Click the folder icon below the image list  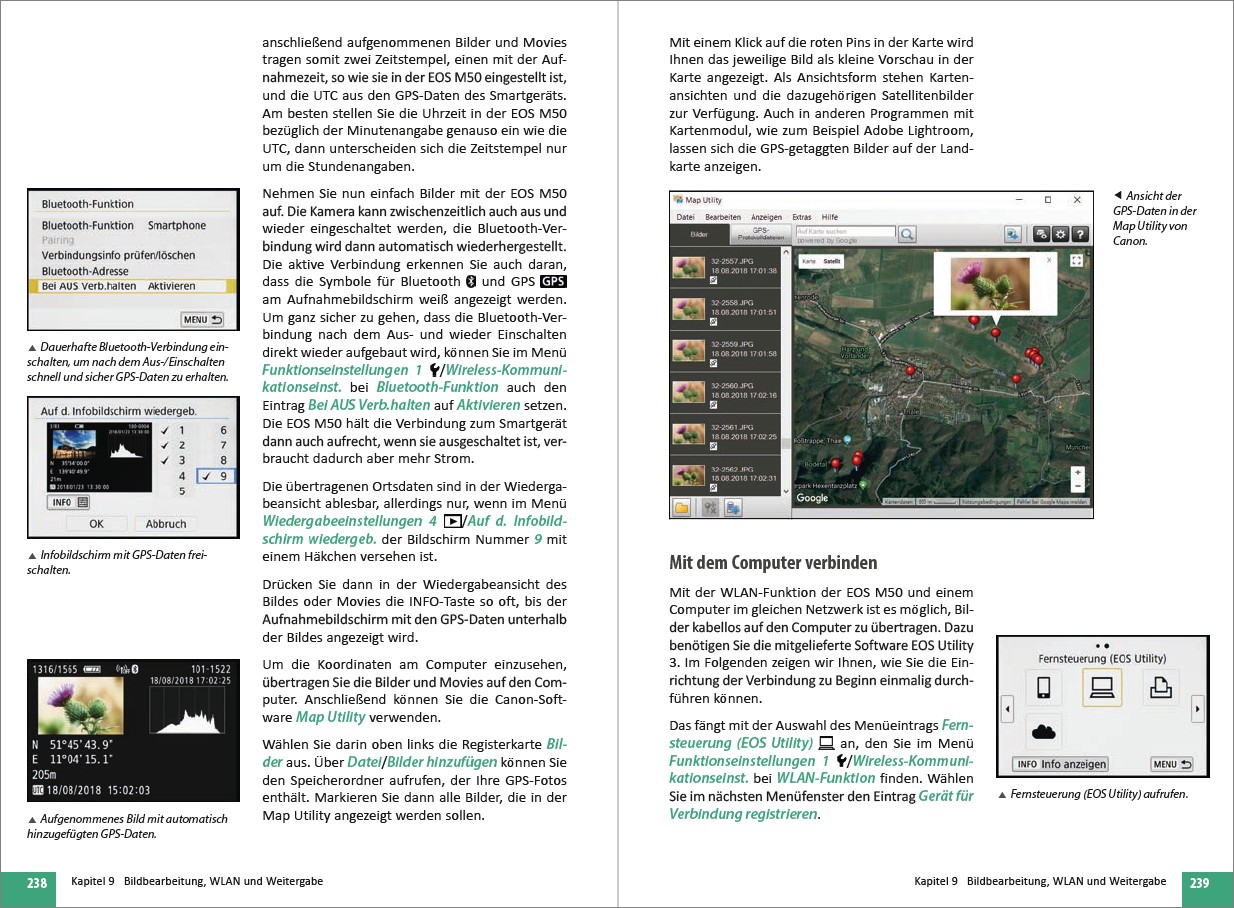(x=681, y=508)
